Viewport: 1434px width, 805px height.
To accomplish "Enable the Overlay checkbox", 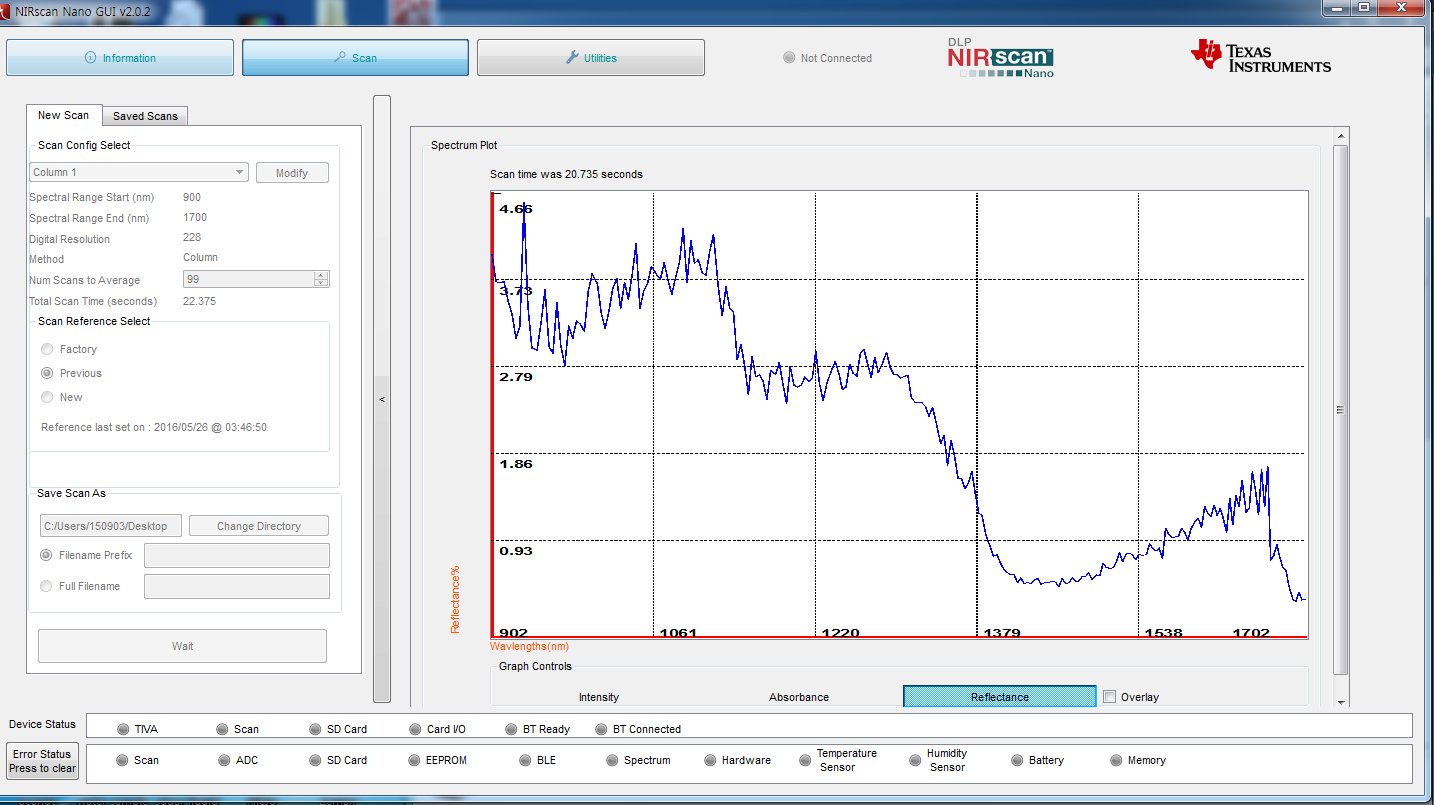I will (1109, 697).
